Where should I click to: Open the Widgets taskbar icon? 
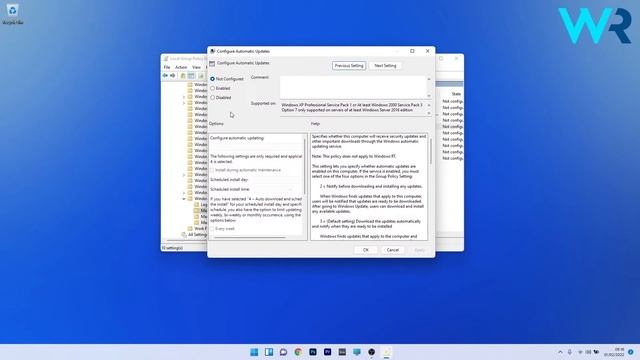pyautogui.click(x=269, y=352)
